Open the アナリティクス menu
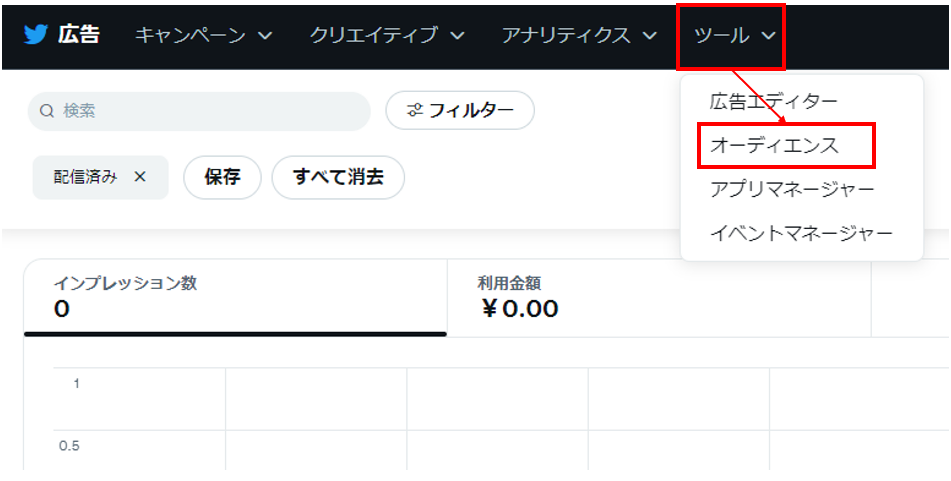951x481 pixels. 566,35
